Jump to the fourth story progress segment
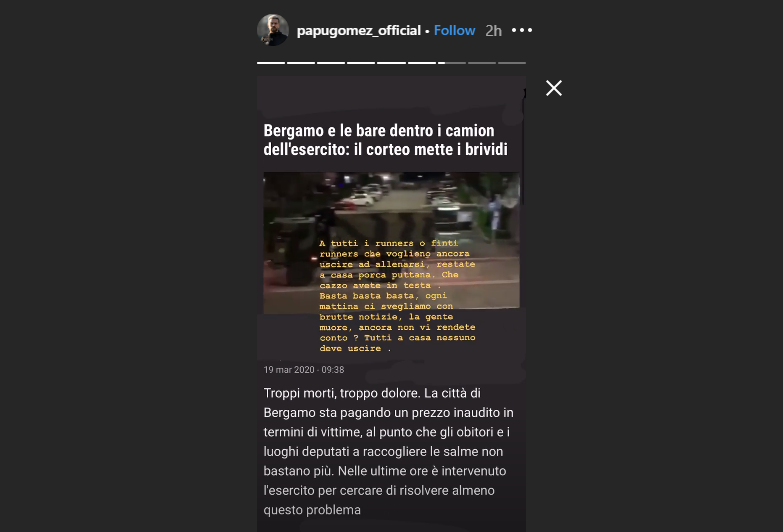Screen dimensions: 783x532 pos(361,63)
